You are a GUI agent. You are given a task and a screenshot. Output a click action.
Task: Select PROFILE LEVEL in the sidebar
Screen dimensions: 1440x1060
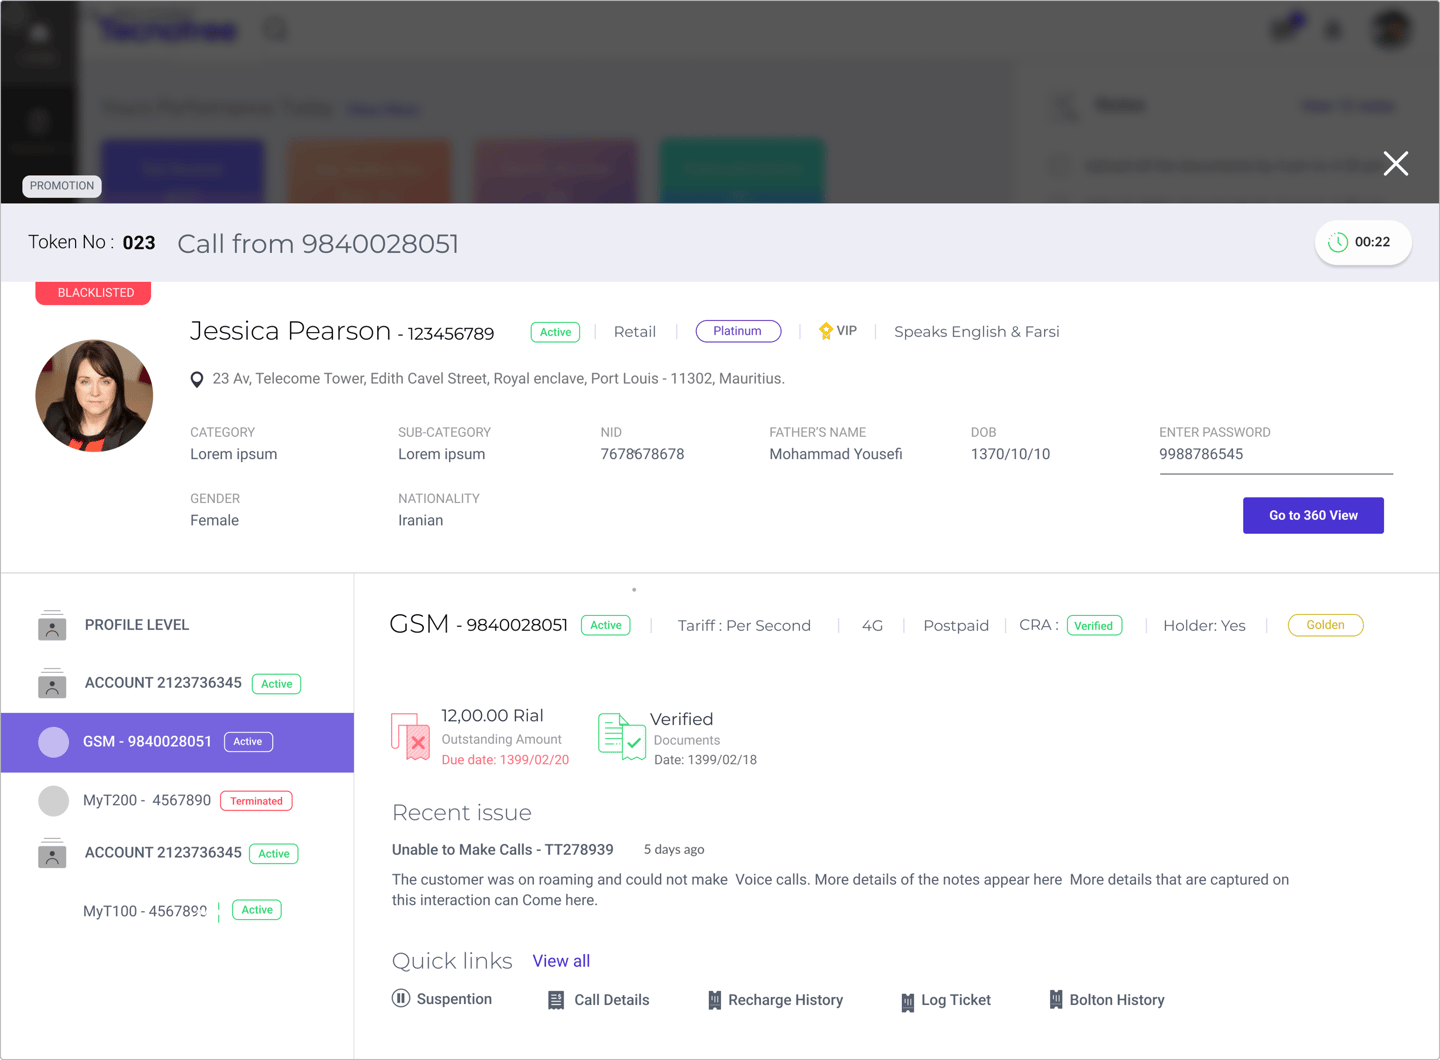[x=137, y=625]
